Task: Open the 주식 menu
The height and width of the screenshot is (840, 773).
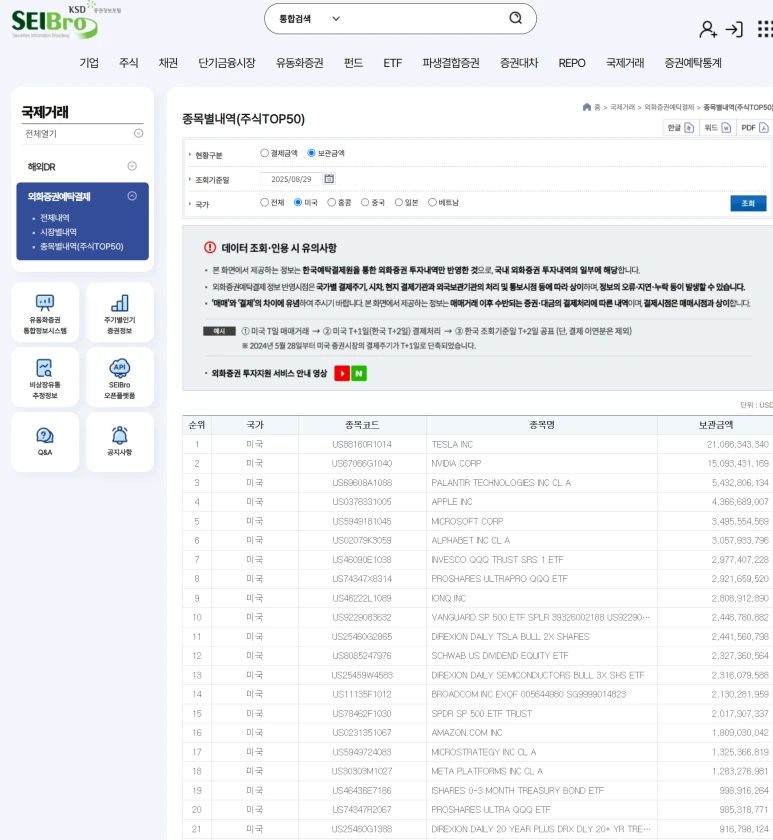Action: (x=129, y=63)
